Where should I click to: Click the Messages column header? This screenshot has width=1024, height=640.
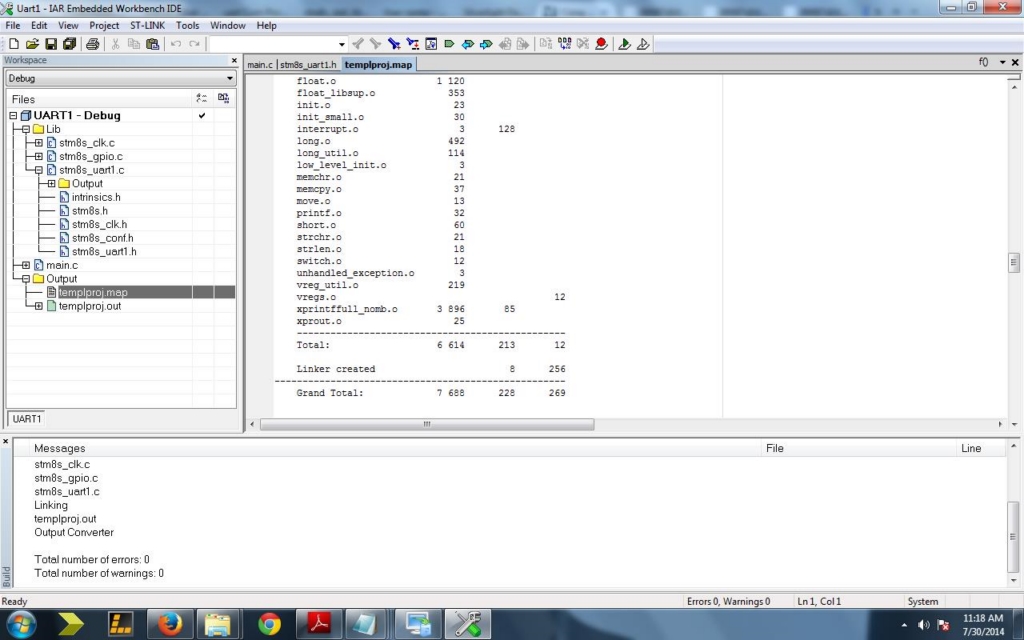(59, 448)
